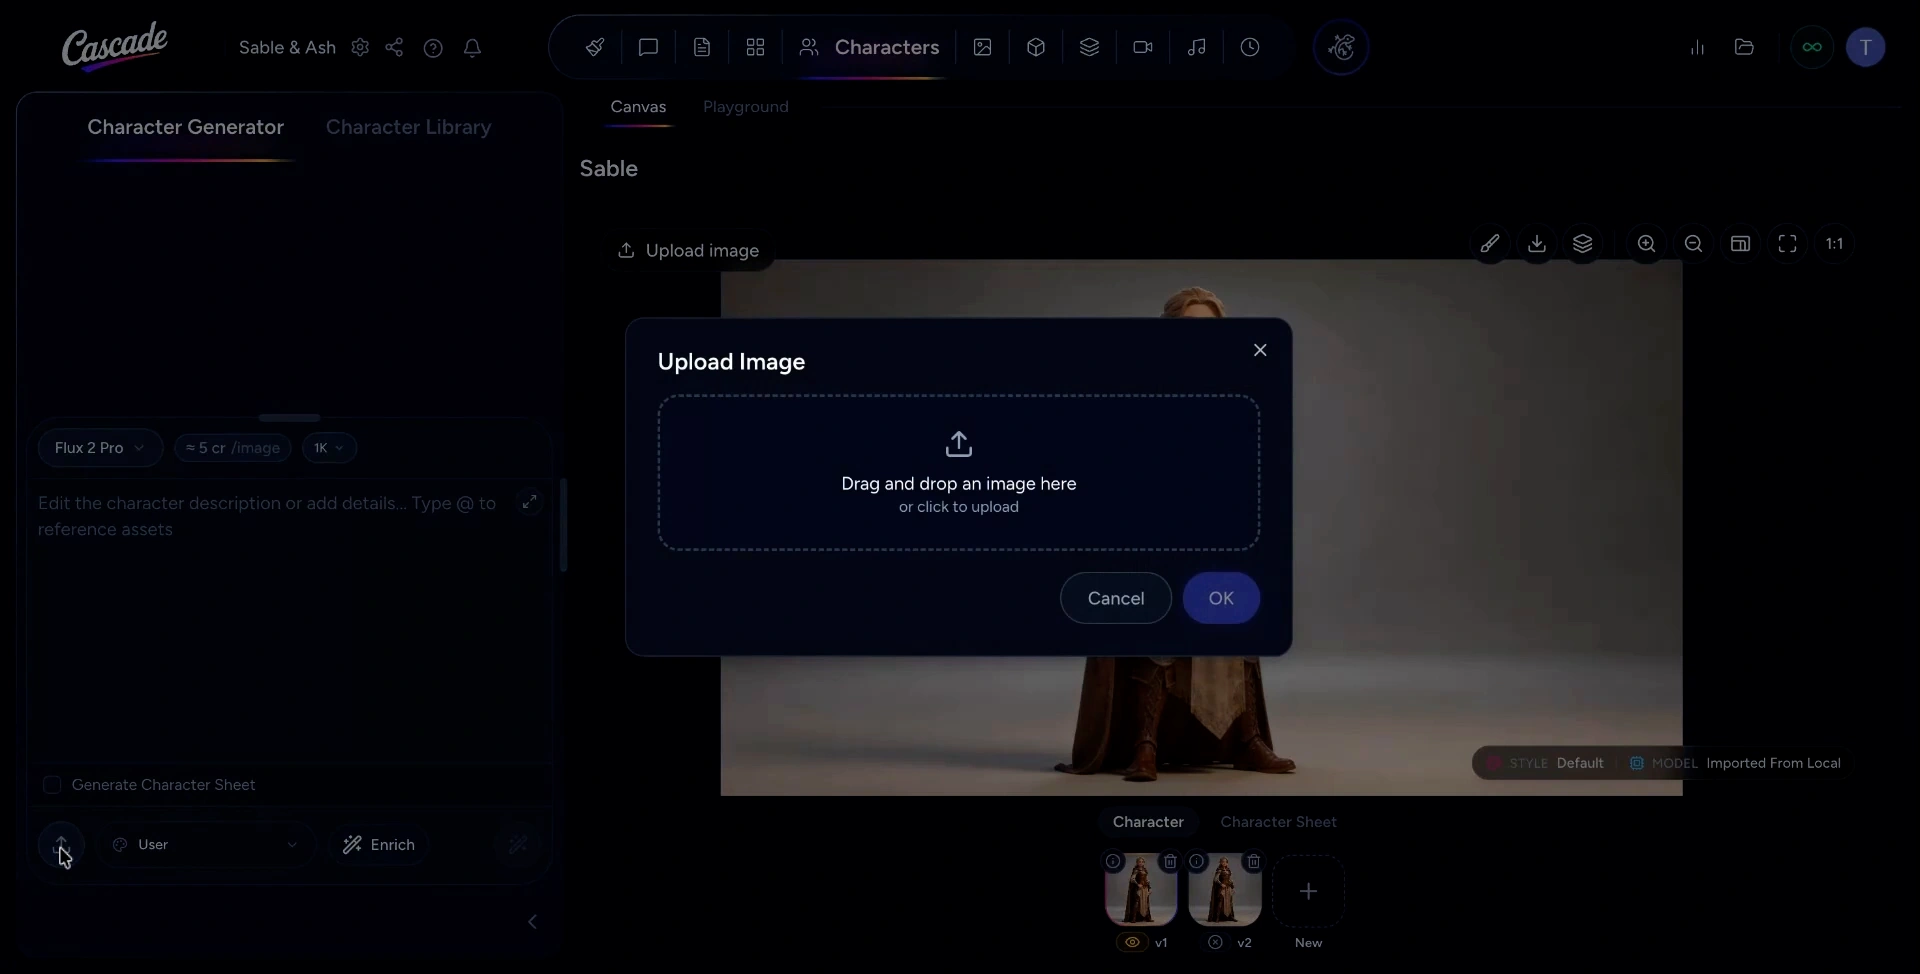1920x974 pixels.
Task: Toggle the v1 eye visibility icon
Action: [x=1132, y=942]
